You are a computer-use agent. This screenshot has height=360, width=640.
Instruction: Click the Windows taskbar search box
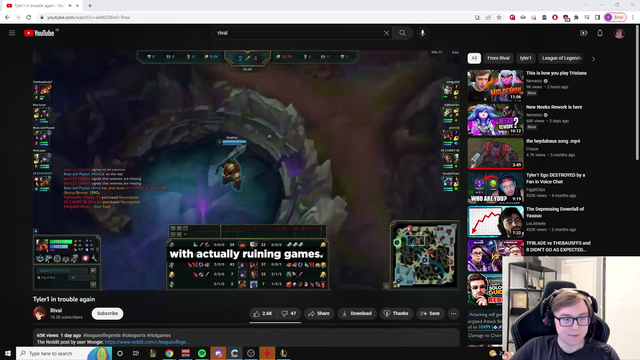coord(63,353)
